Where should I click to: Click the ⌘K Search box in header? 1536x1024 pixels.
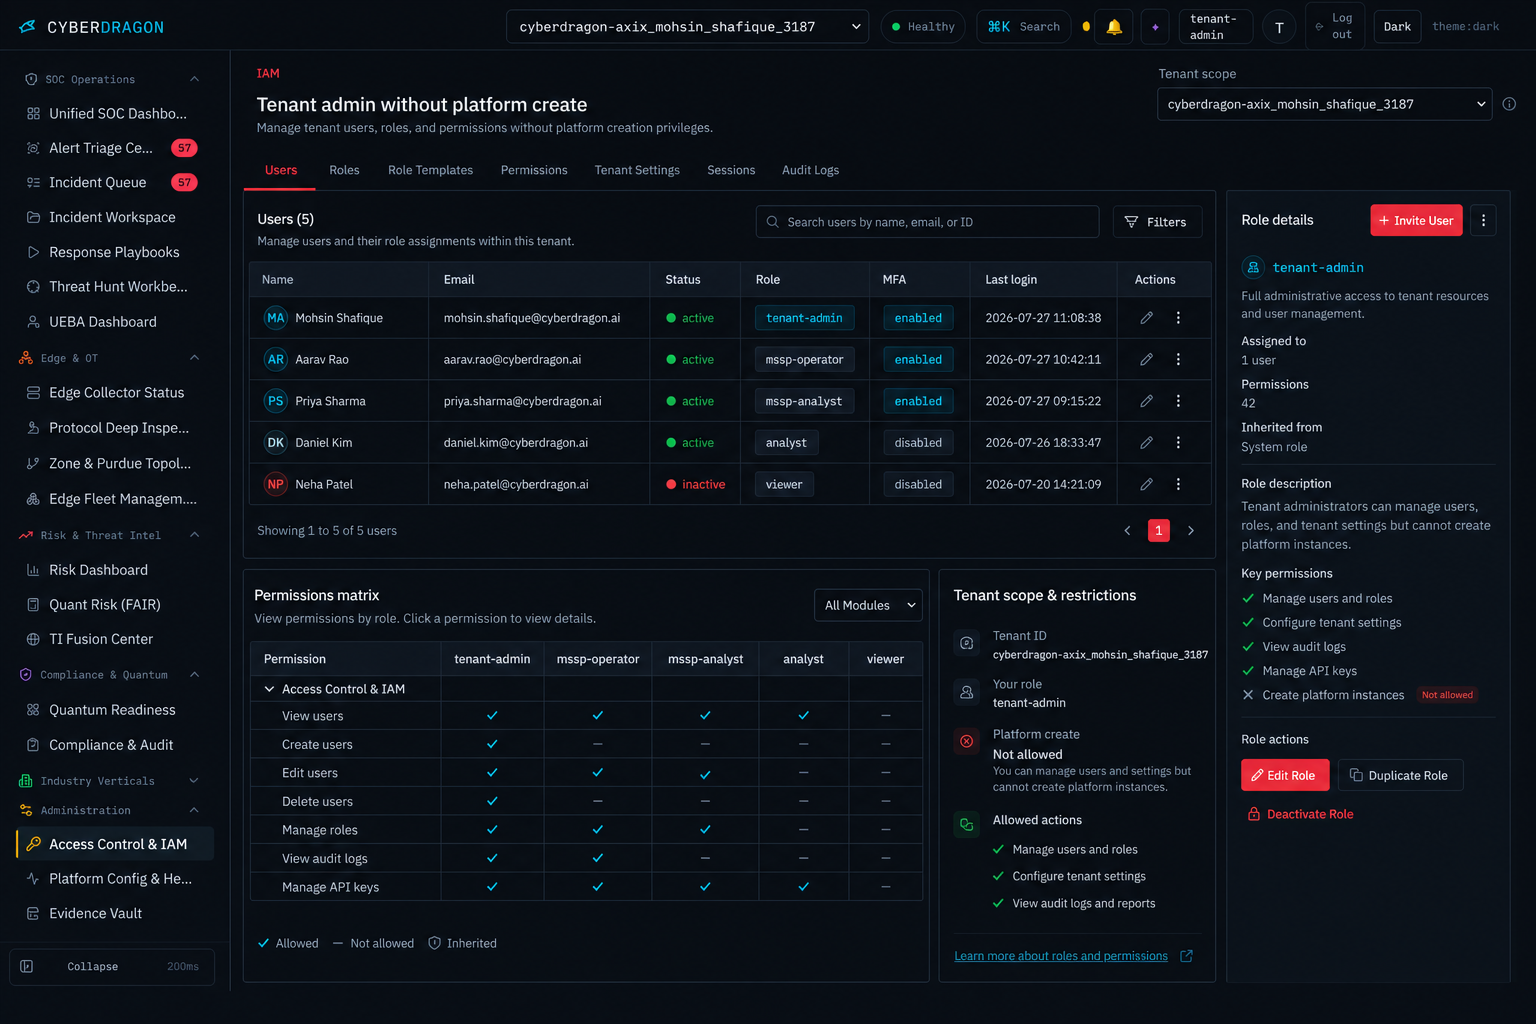(1024, 27)
